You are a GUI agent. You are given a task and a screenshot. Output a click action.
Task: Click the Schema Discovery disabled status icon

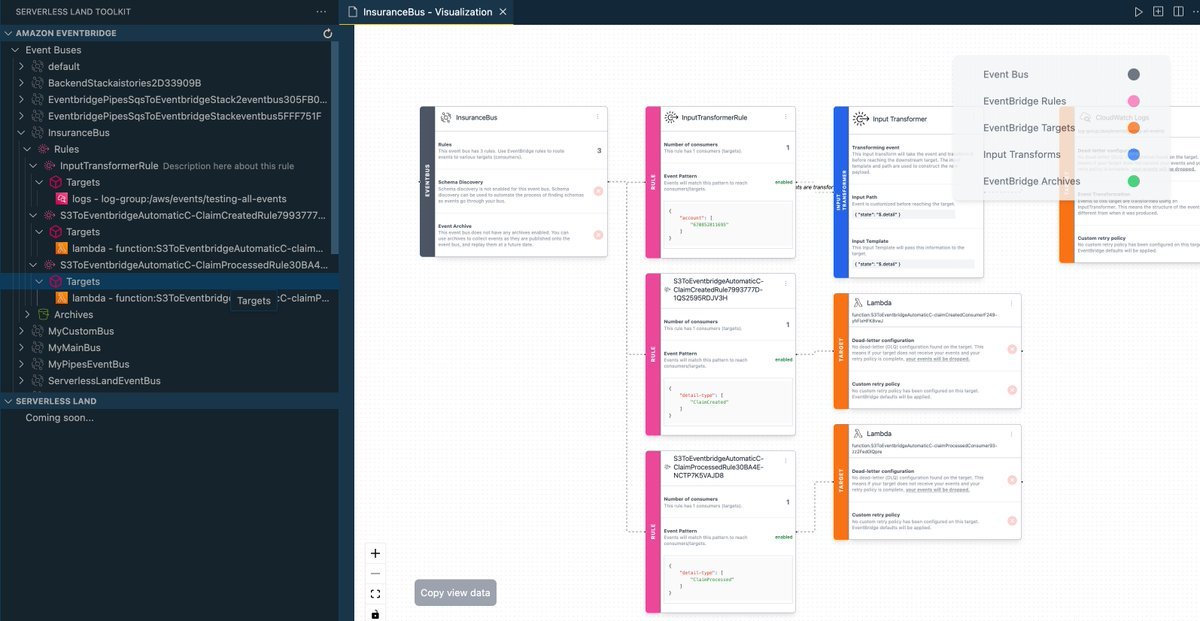pyautogui.click(x=598, y=190)
